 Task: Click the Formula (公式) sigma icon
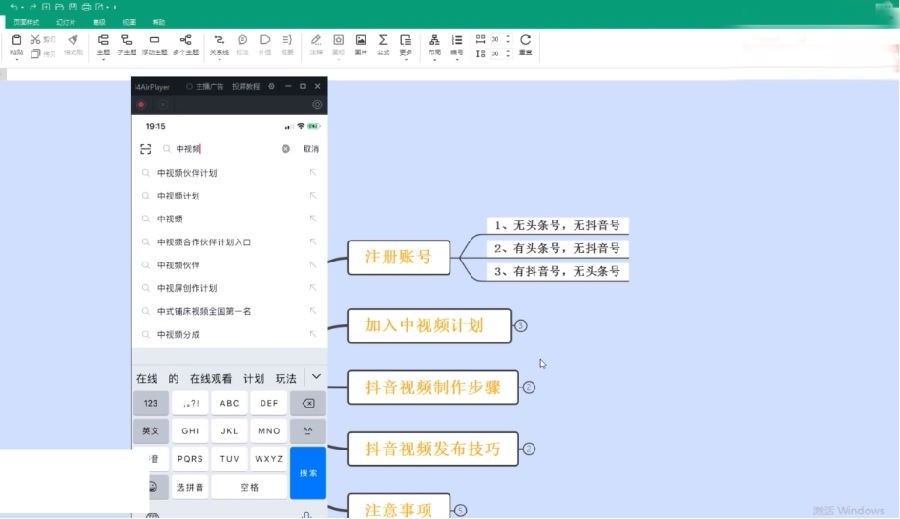pyautogui.click(x=383, y=40)
